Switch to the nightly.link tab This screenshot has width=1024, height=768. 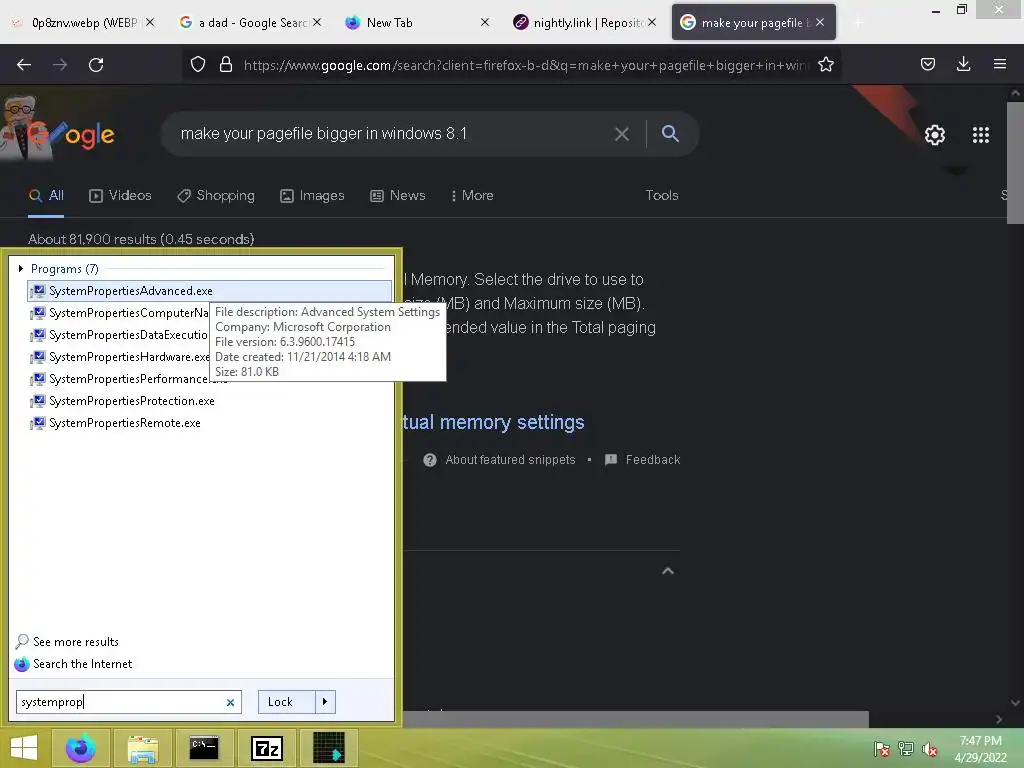pyautogui.click(x=586, y=23)
